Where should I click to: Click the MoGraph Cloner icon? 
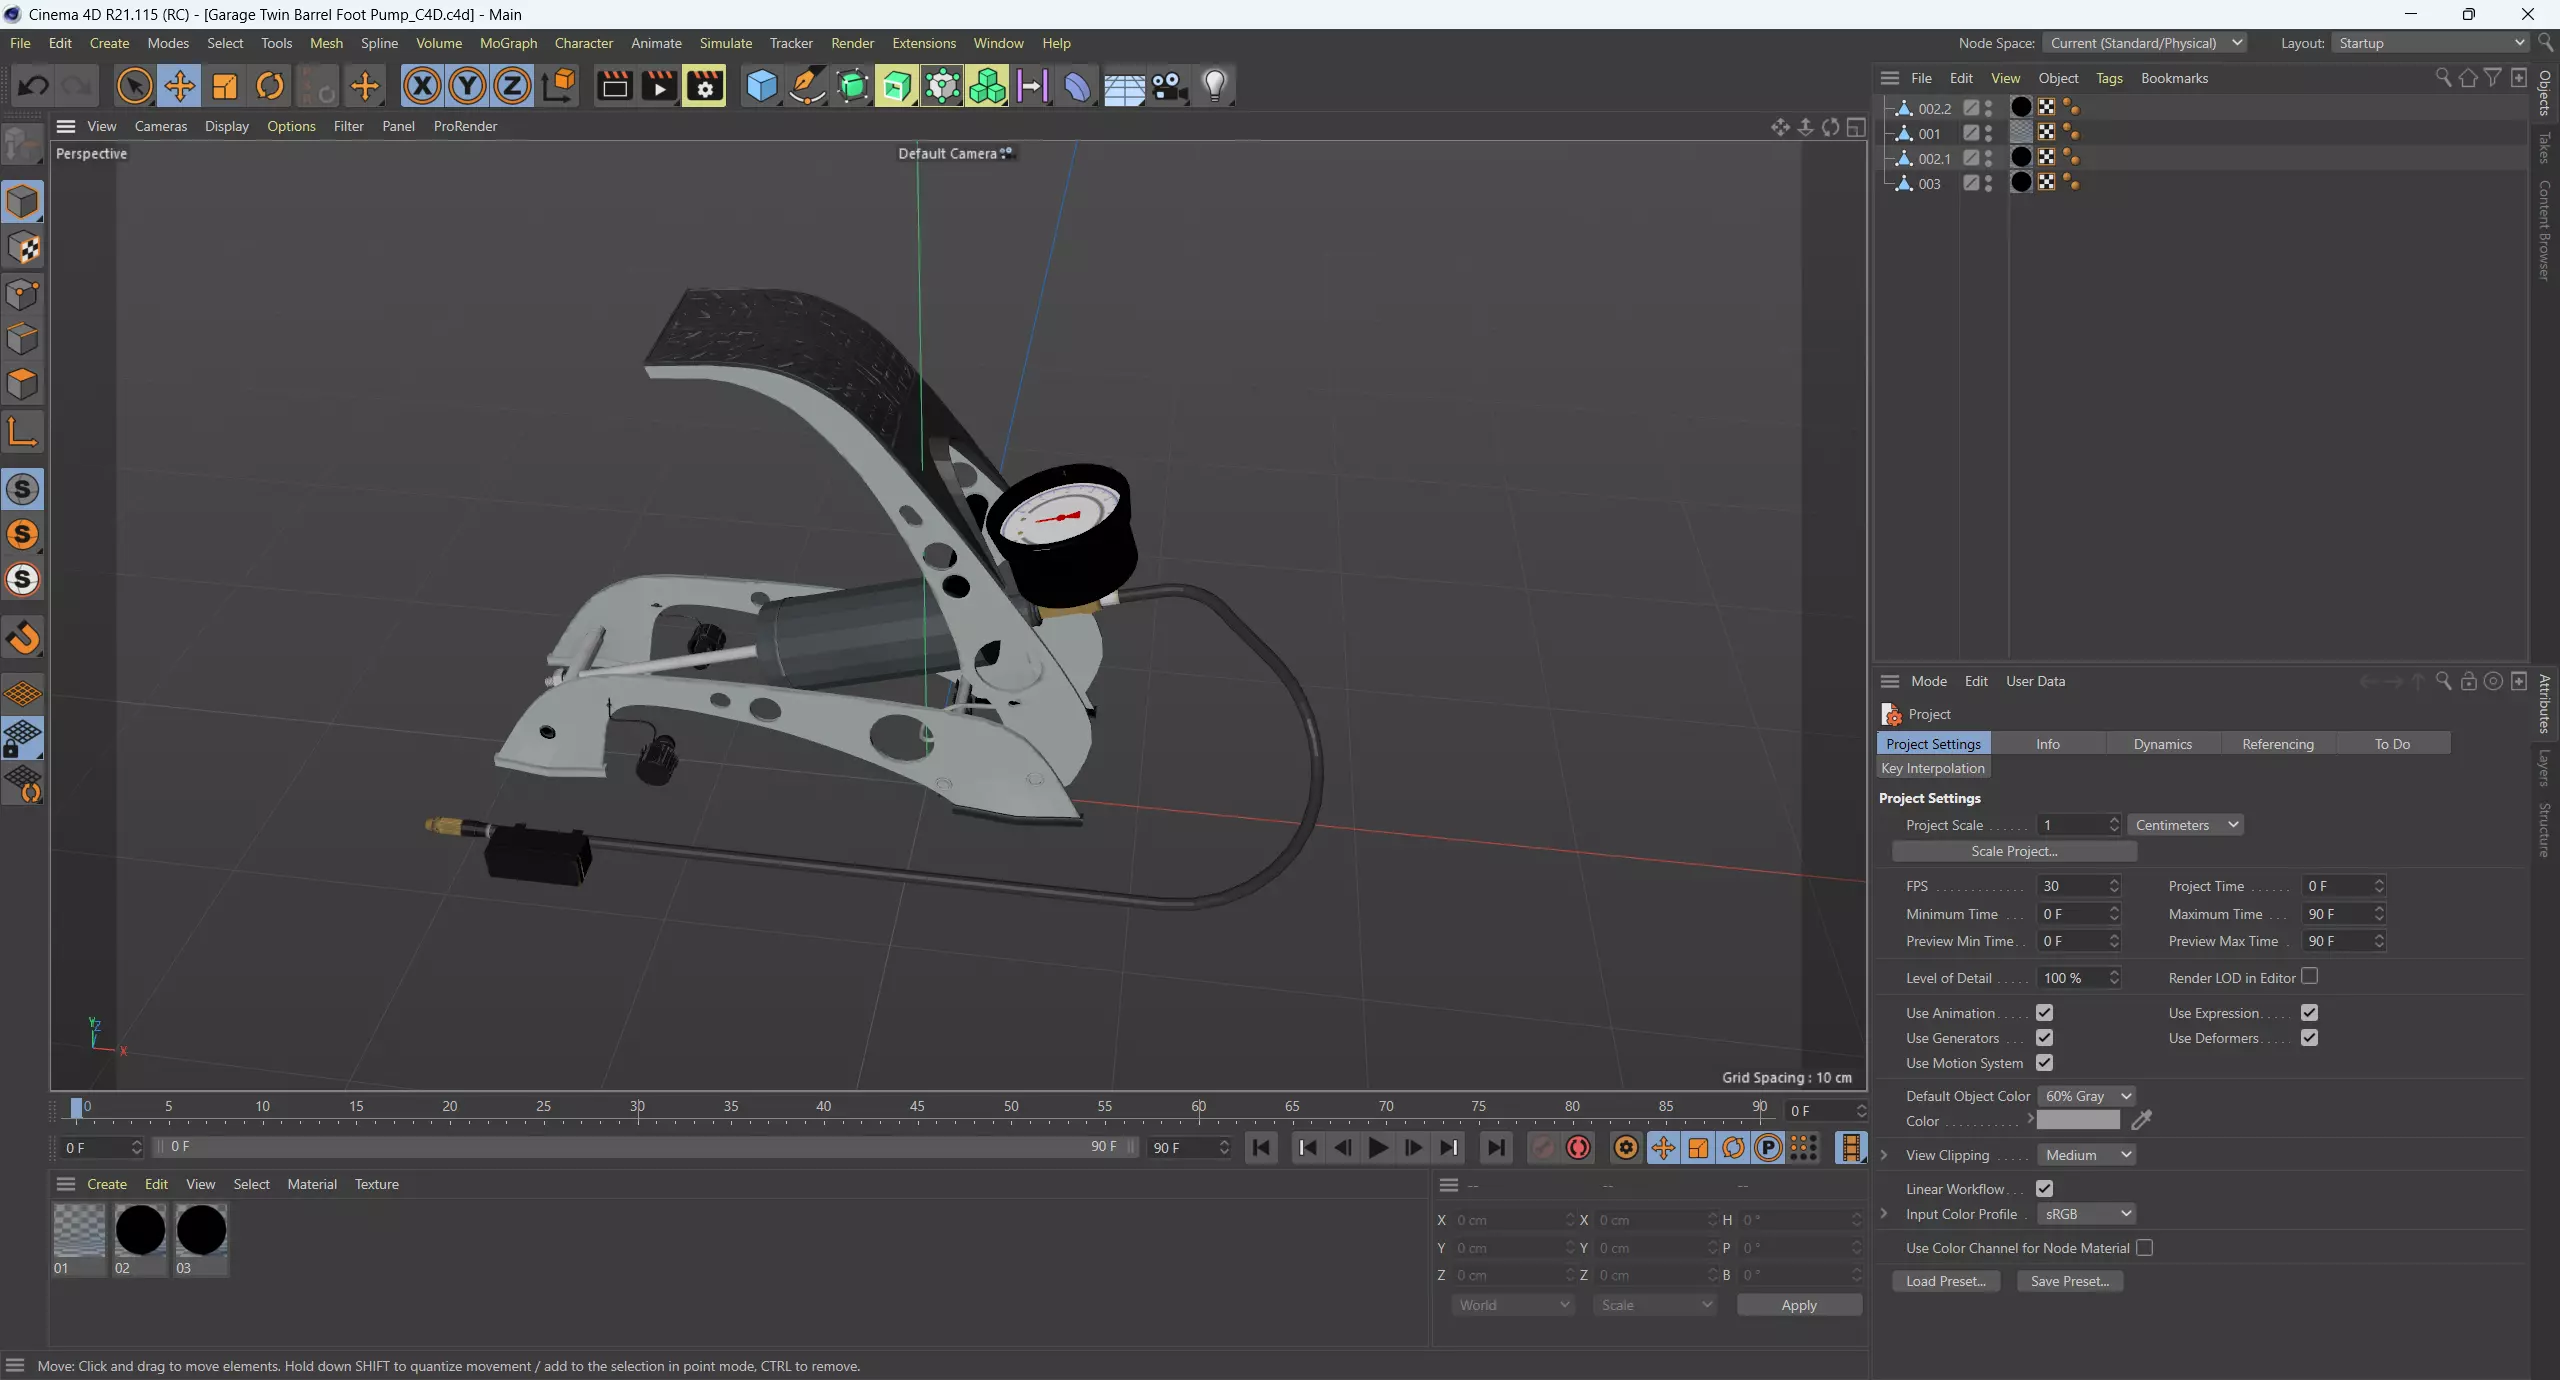[x=988, y=86]
